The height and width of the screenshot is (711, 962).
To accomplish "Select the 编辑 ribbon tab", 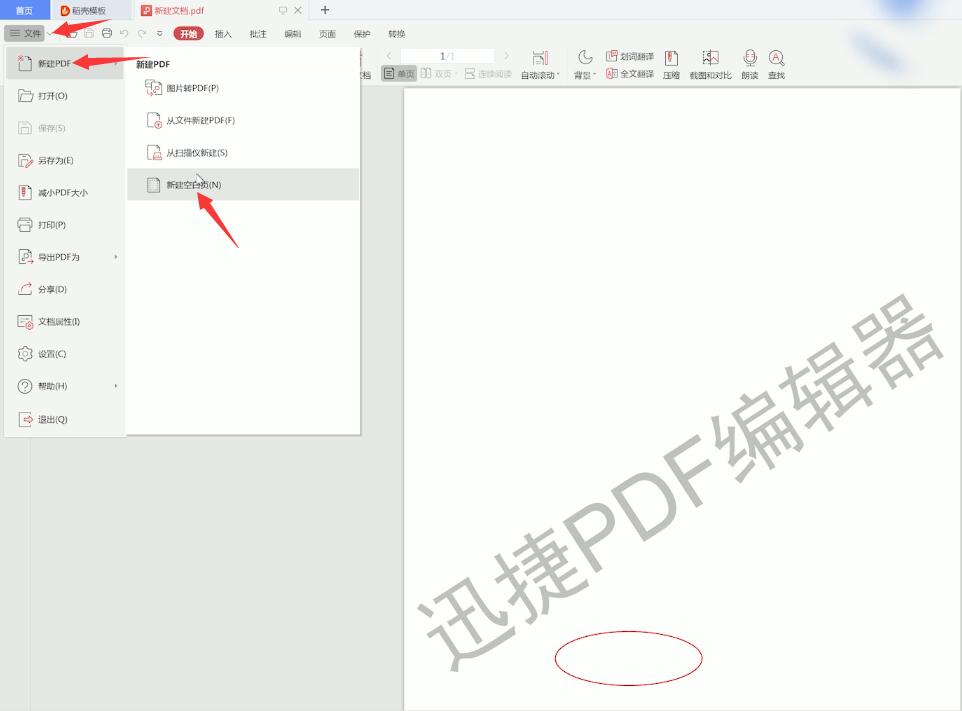I will 293,34.
